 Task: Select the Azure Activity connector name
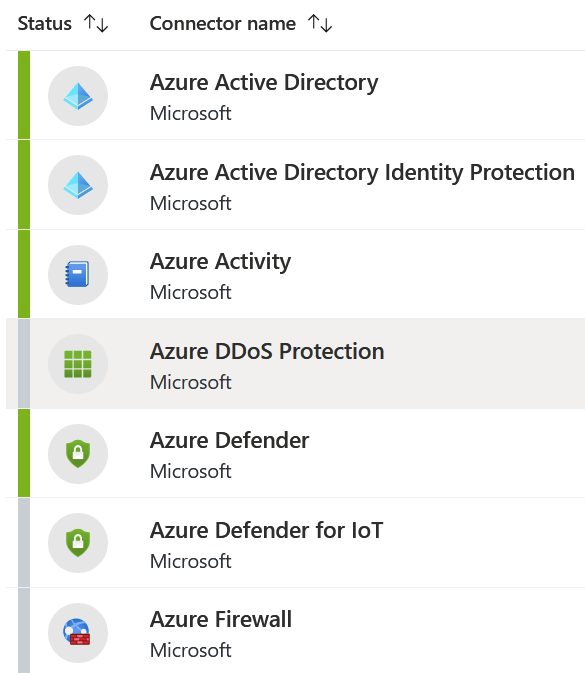tap(220, 261)
